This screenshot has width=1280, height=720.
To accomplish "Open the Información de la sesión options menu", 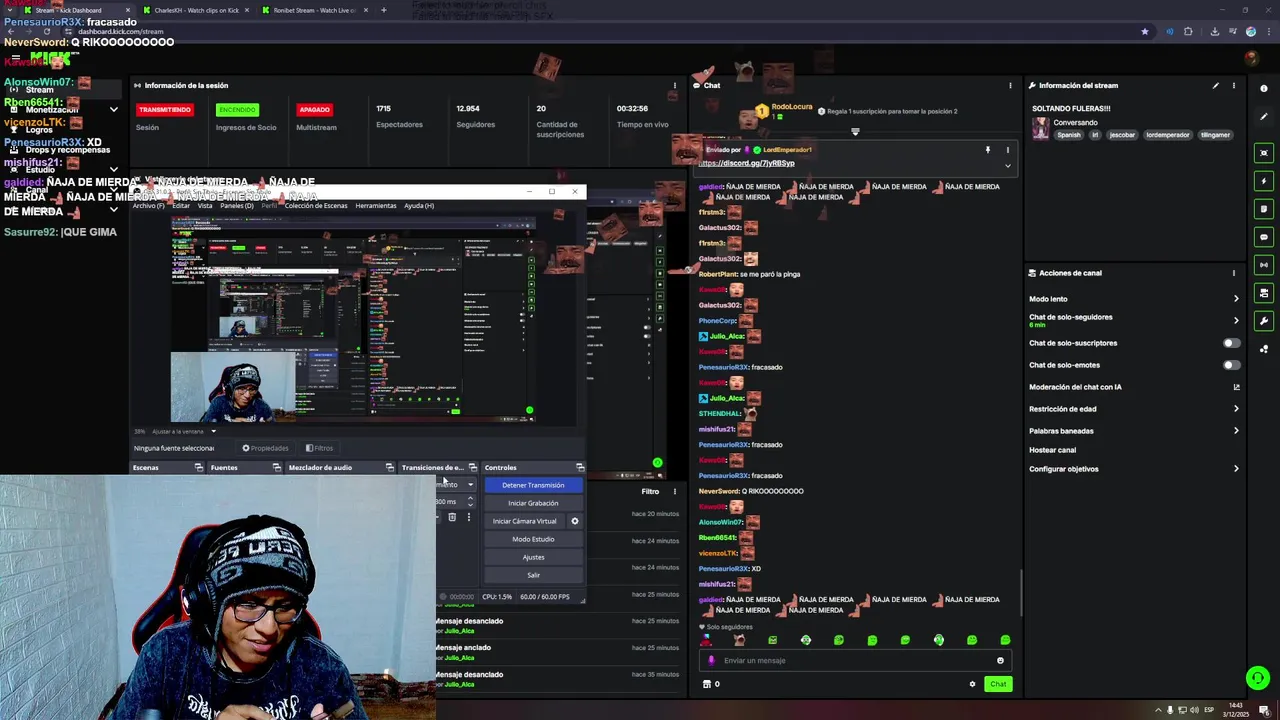I will pos(675,85).
